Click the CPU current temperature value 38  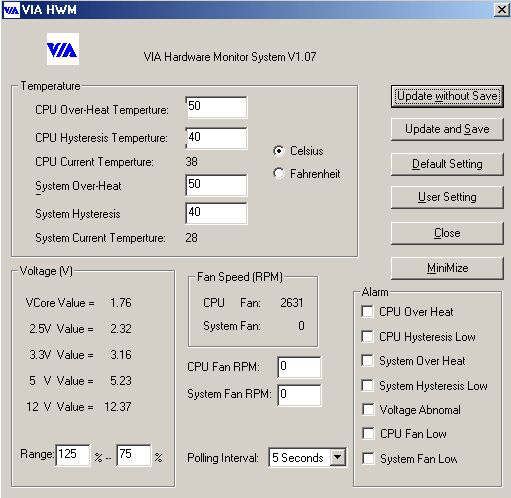pyautogui.click(x=191, y=162)
